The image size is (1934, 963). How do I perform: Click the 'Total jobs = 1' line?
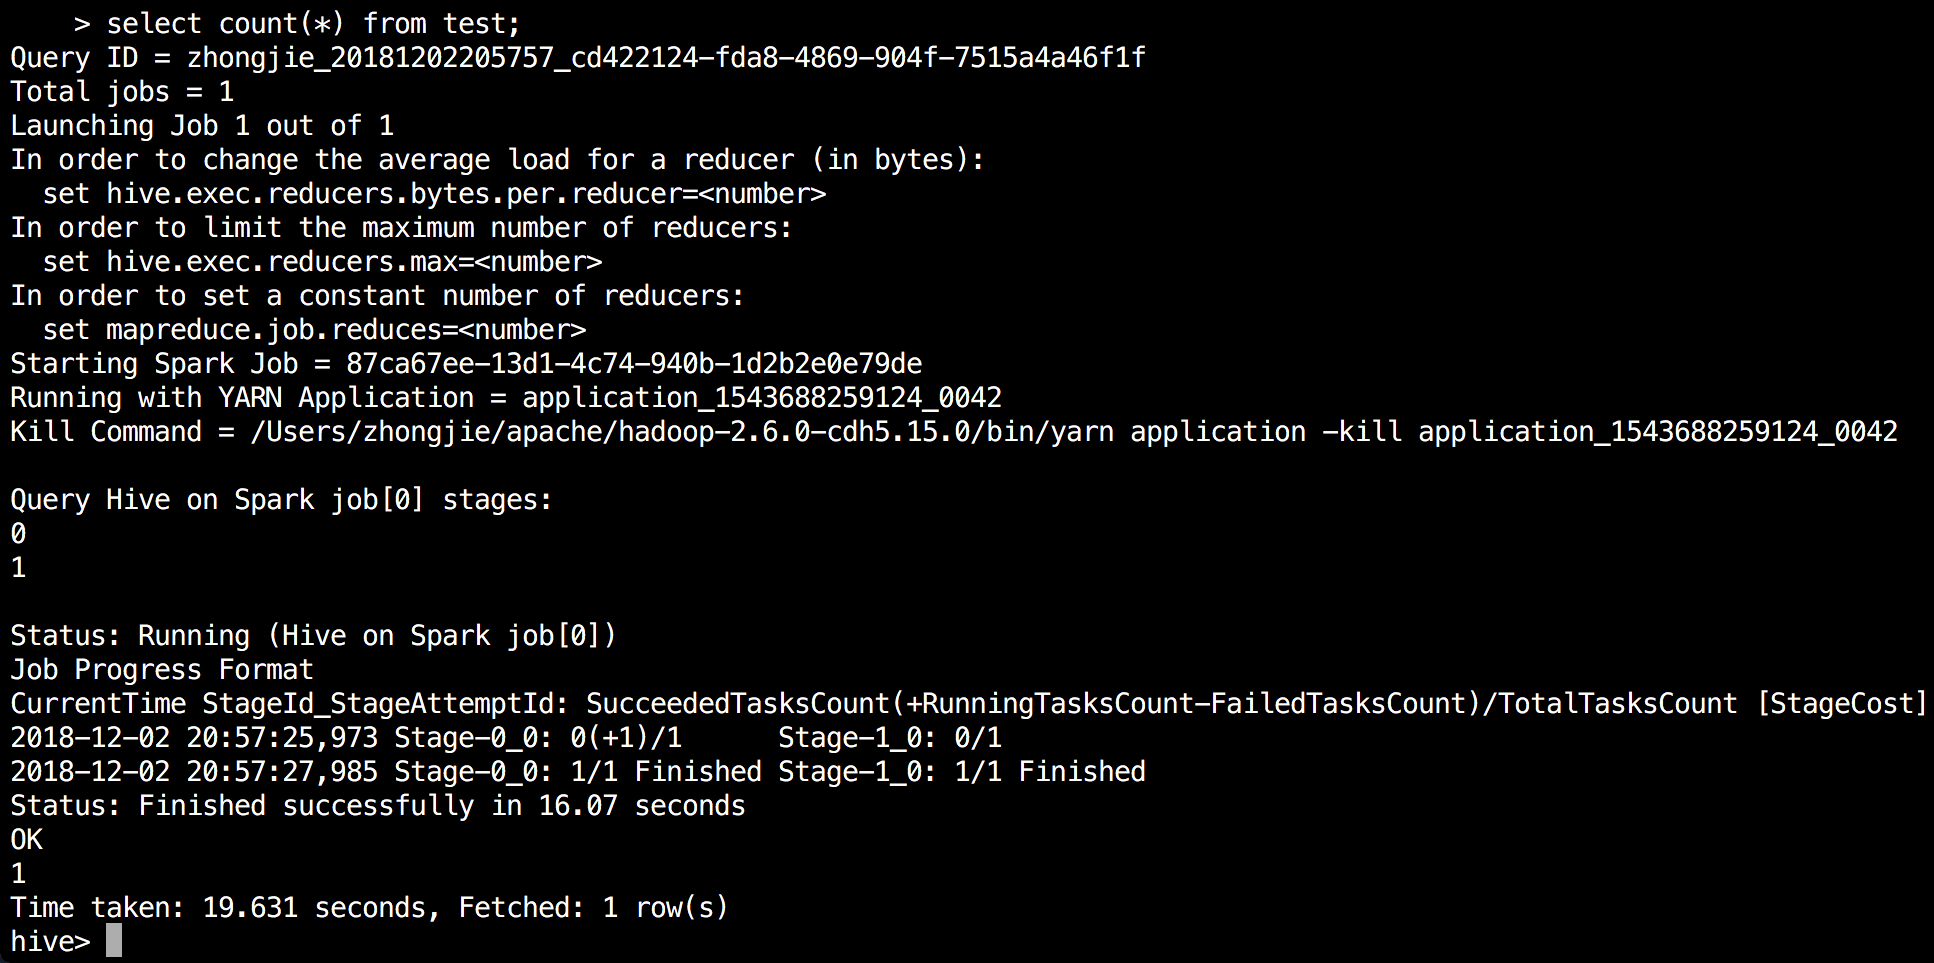pyautogui.click(x=122, y=92)
